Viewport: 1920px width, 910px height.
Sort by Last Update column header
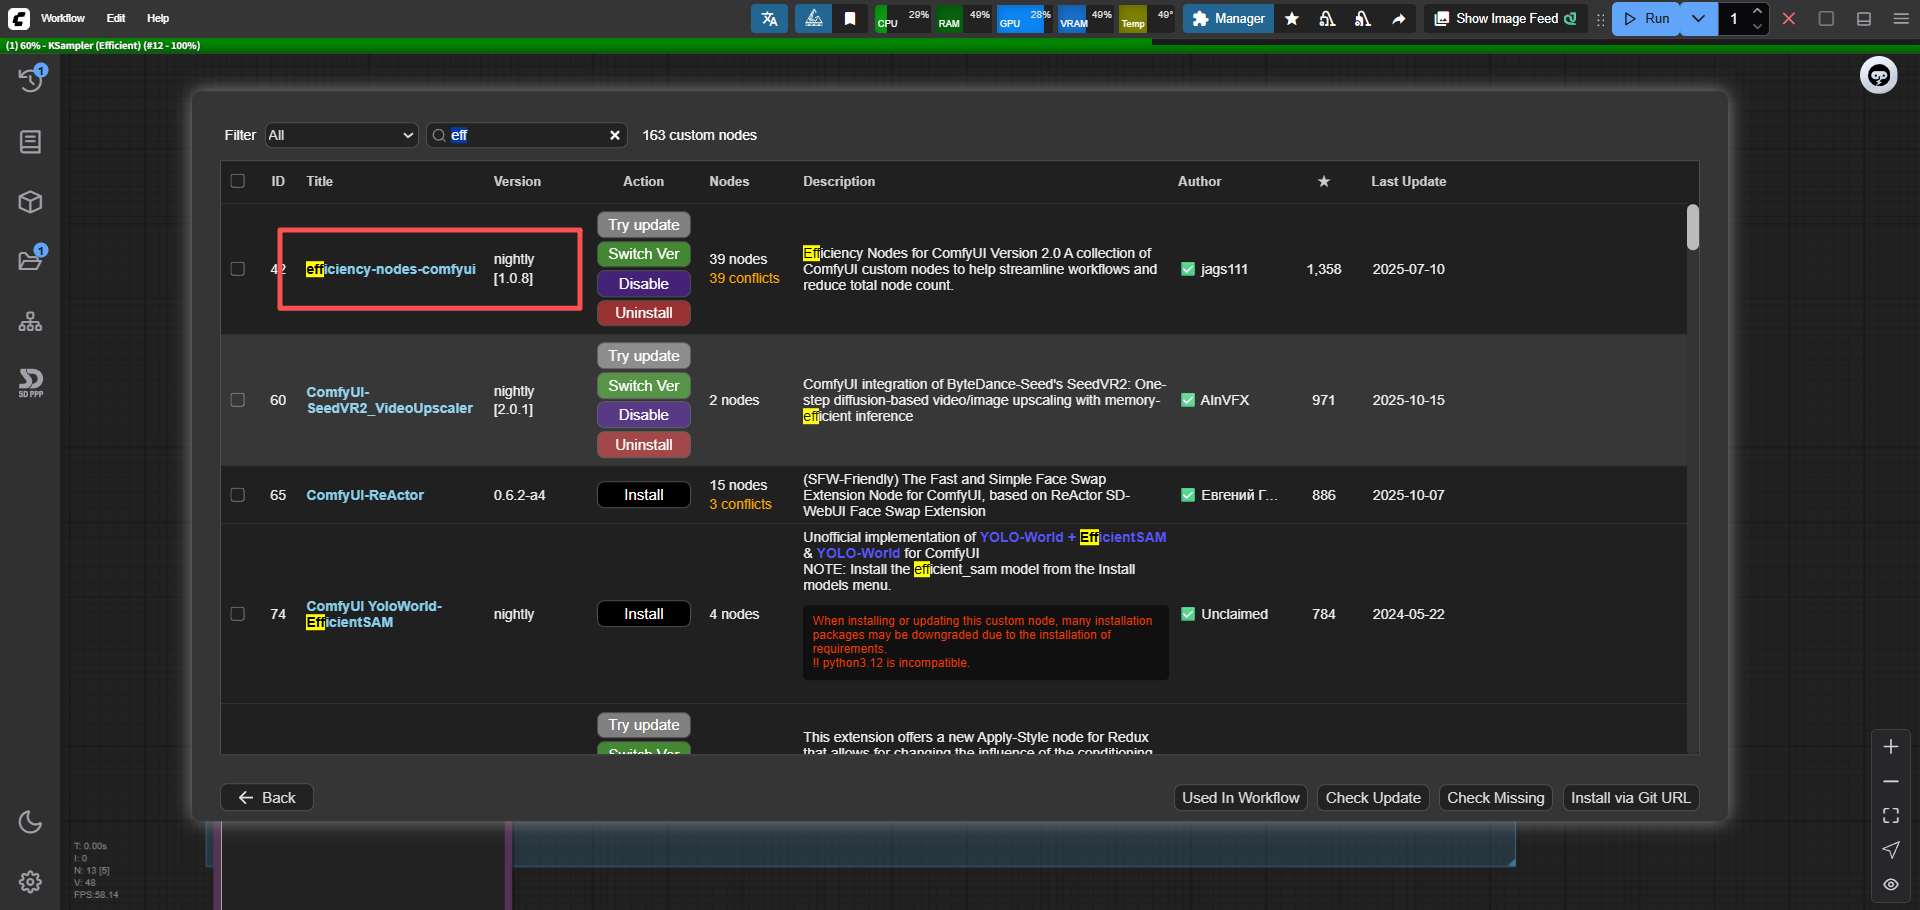coord(1408,181)
